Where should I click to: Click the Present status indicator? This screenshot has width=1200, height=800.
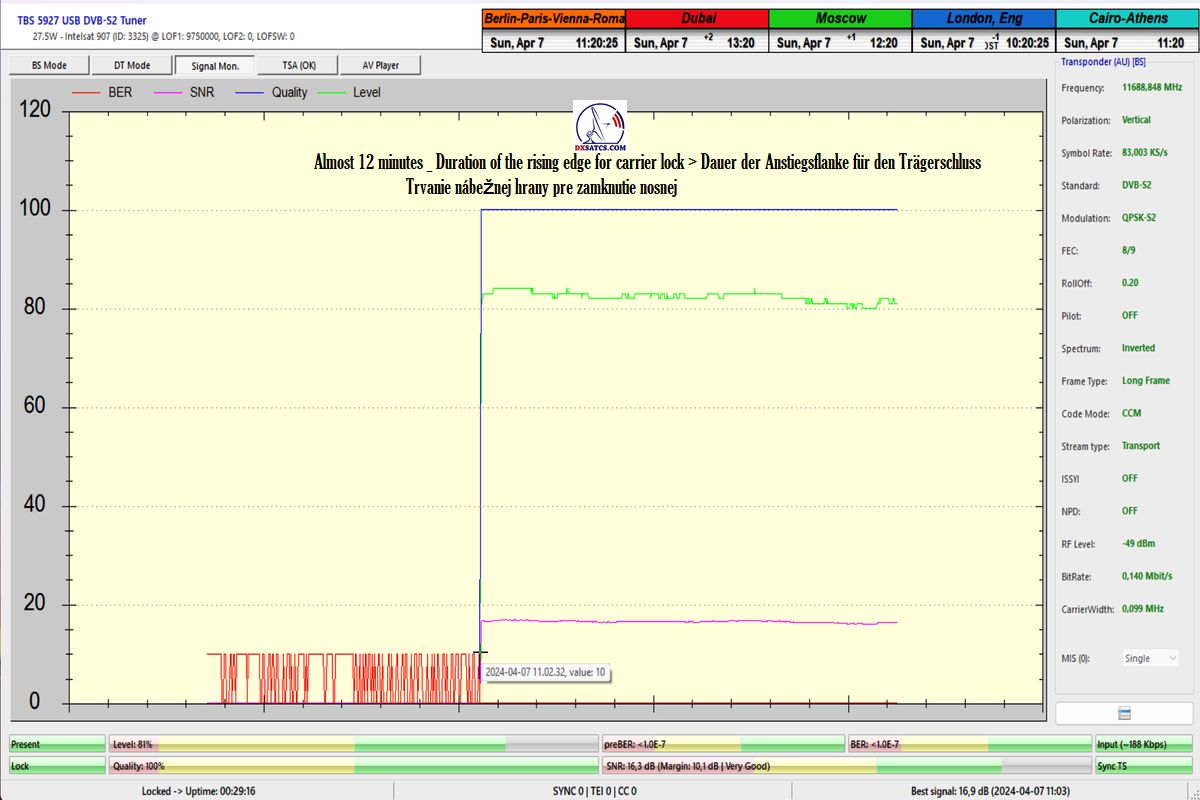click(x=57, y=744)
